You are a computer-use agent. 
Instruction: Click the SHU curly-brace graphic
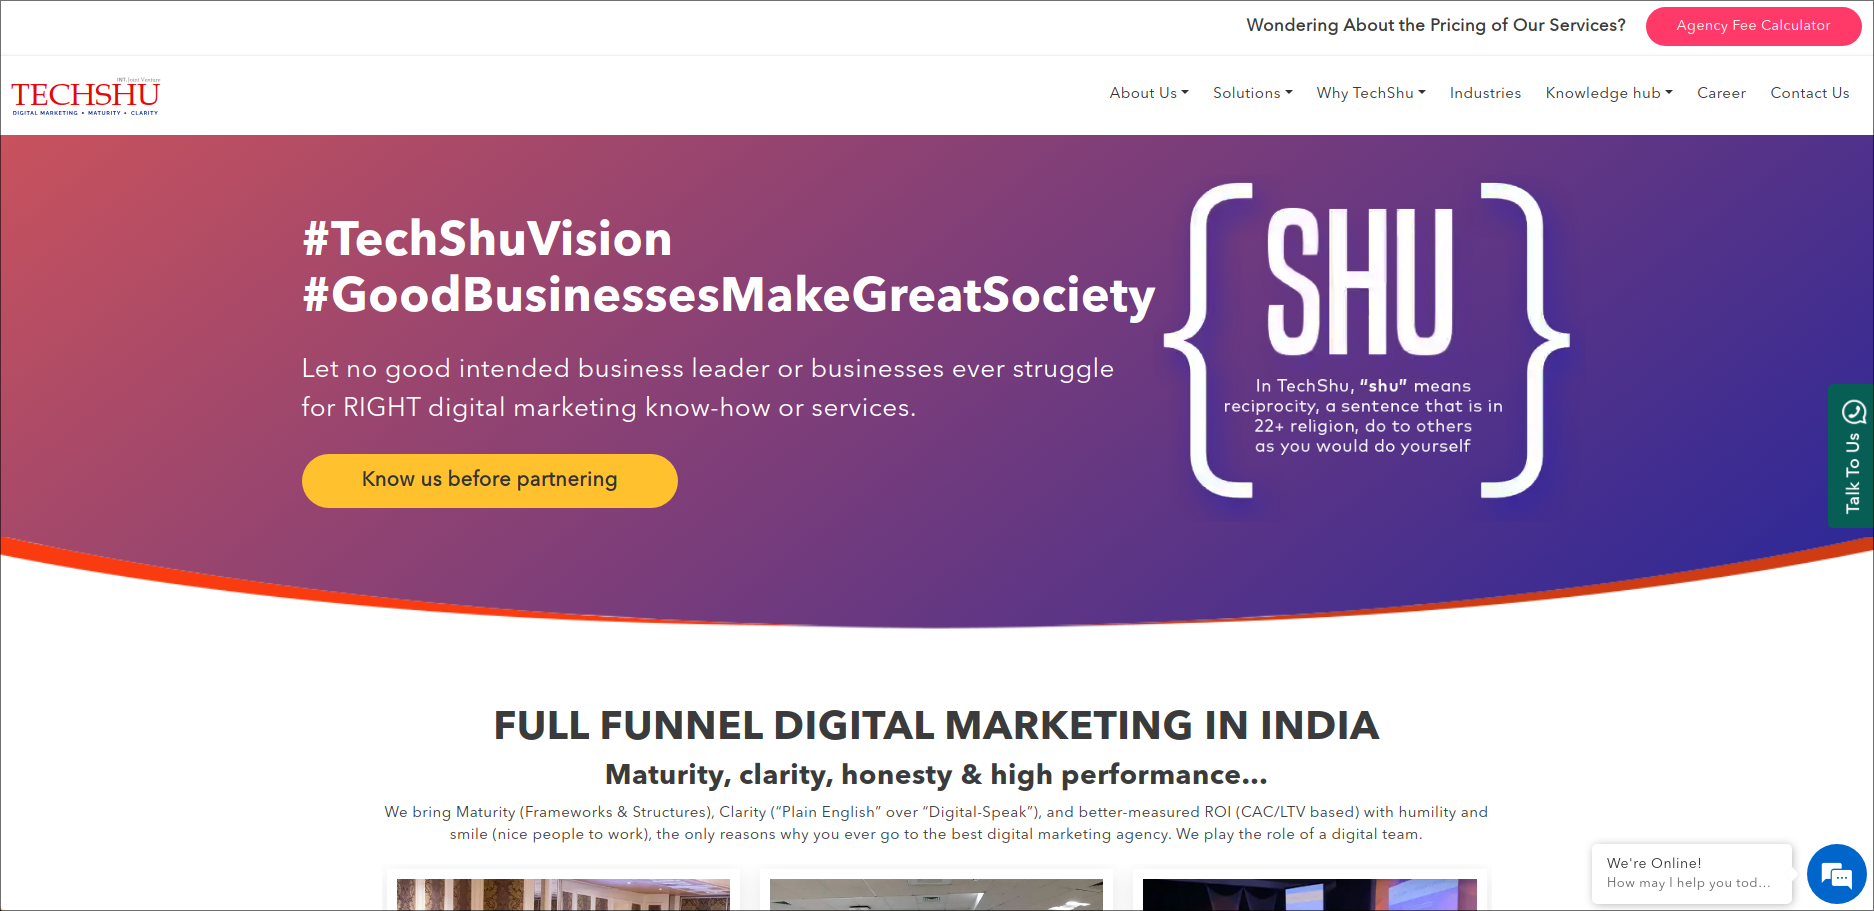pos(1366,340)
